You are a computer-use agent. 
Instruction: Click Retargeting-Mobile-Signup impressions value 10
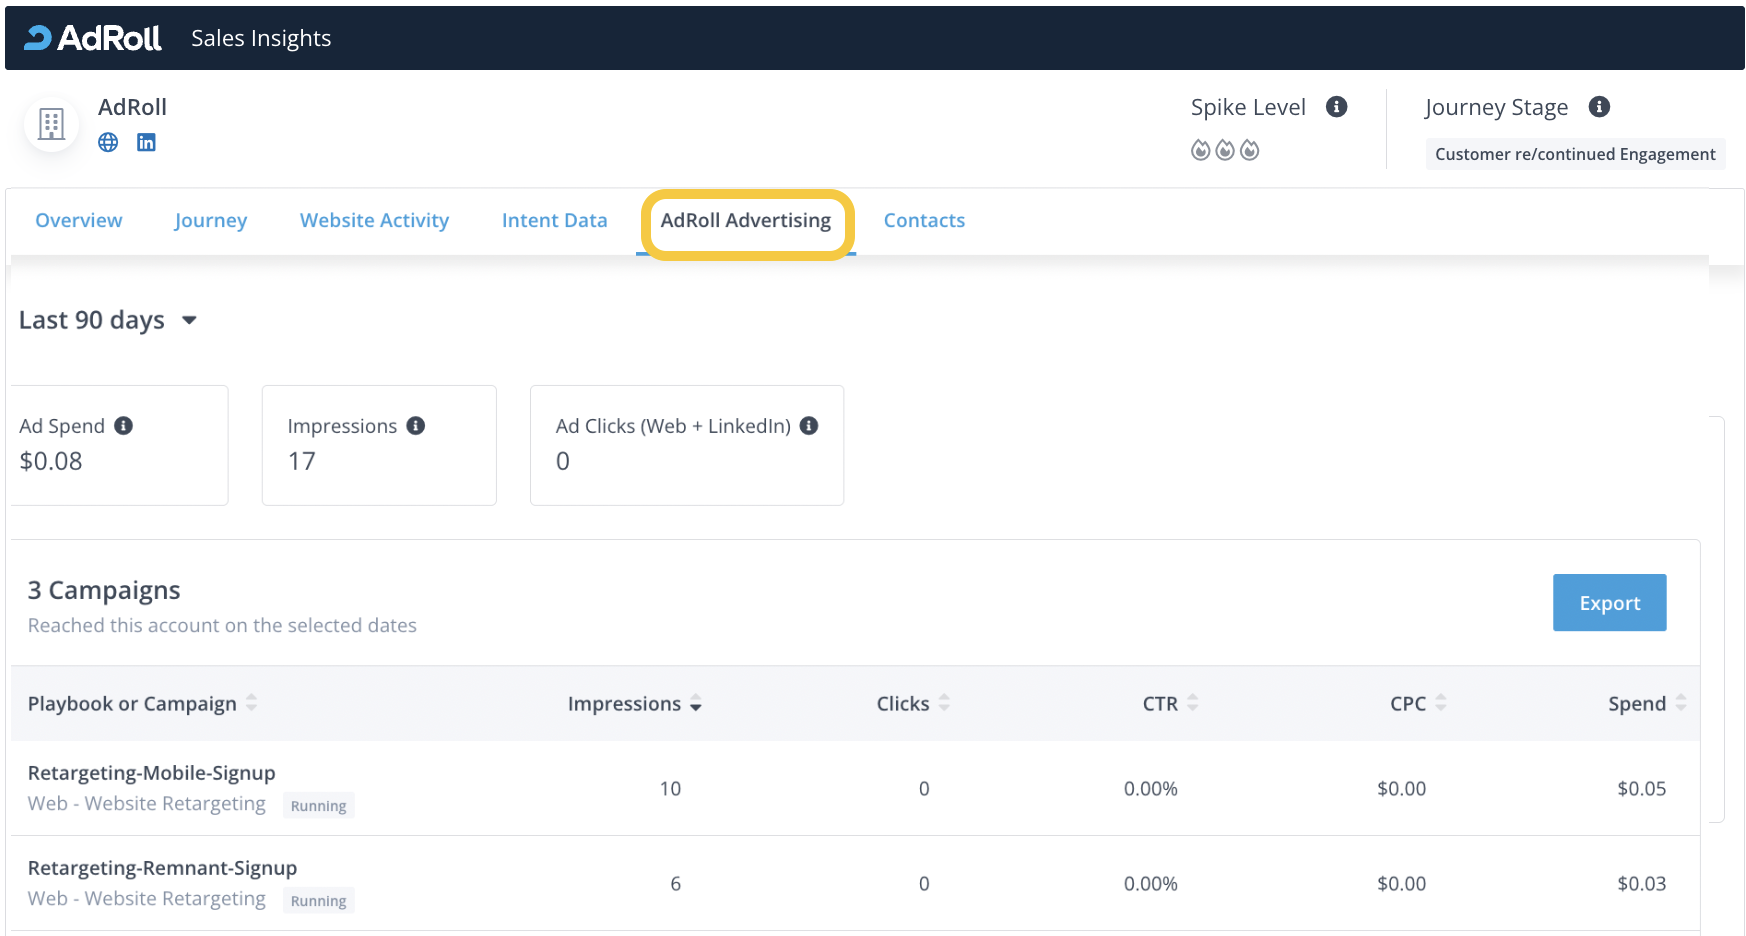[x=670, y=789]
